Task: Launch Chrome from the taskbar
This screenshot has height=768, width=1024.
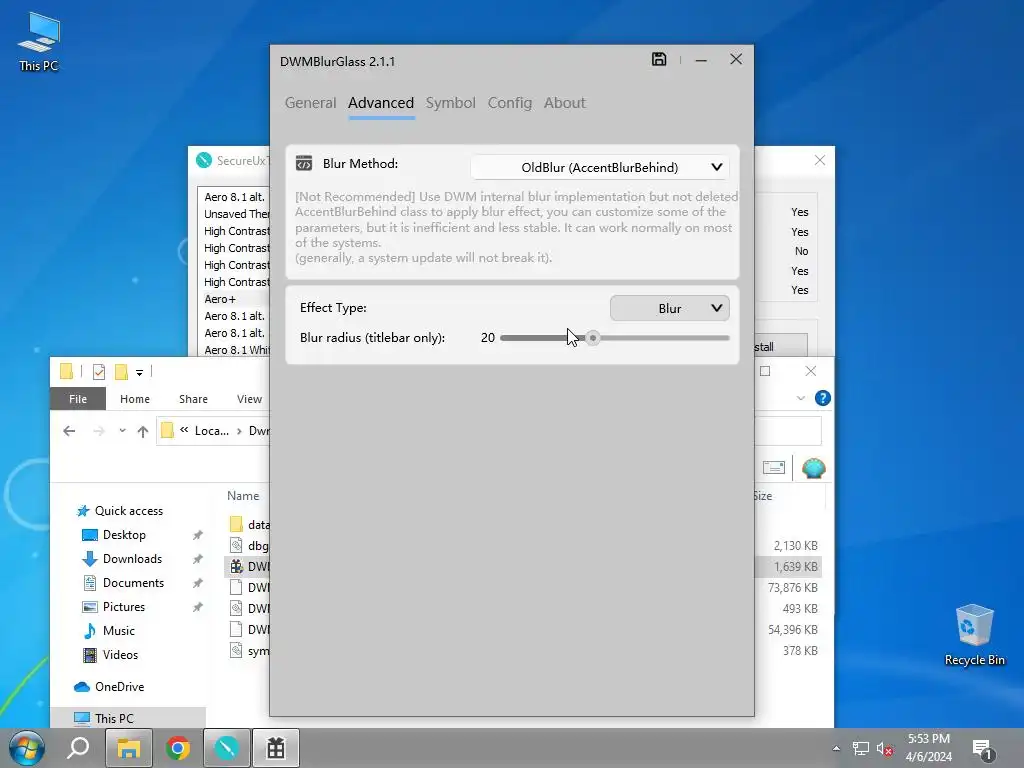Action: pos(178,748)
